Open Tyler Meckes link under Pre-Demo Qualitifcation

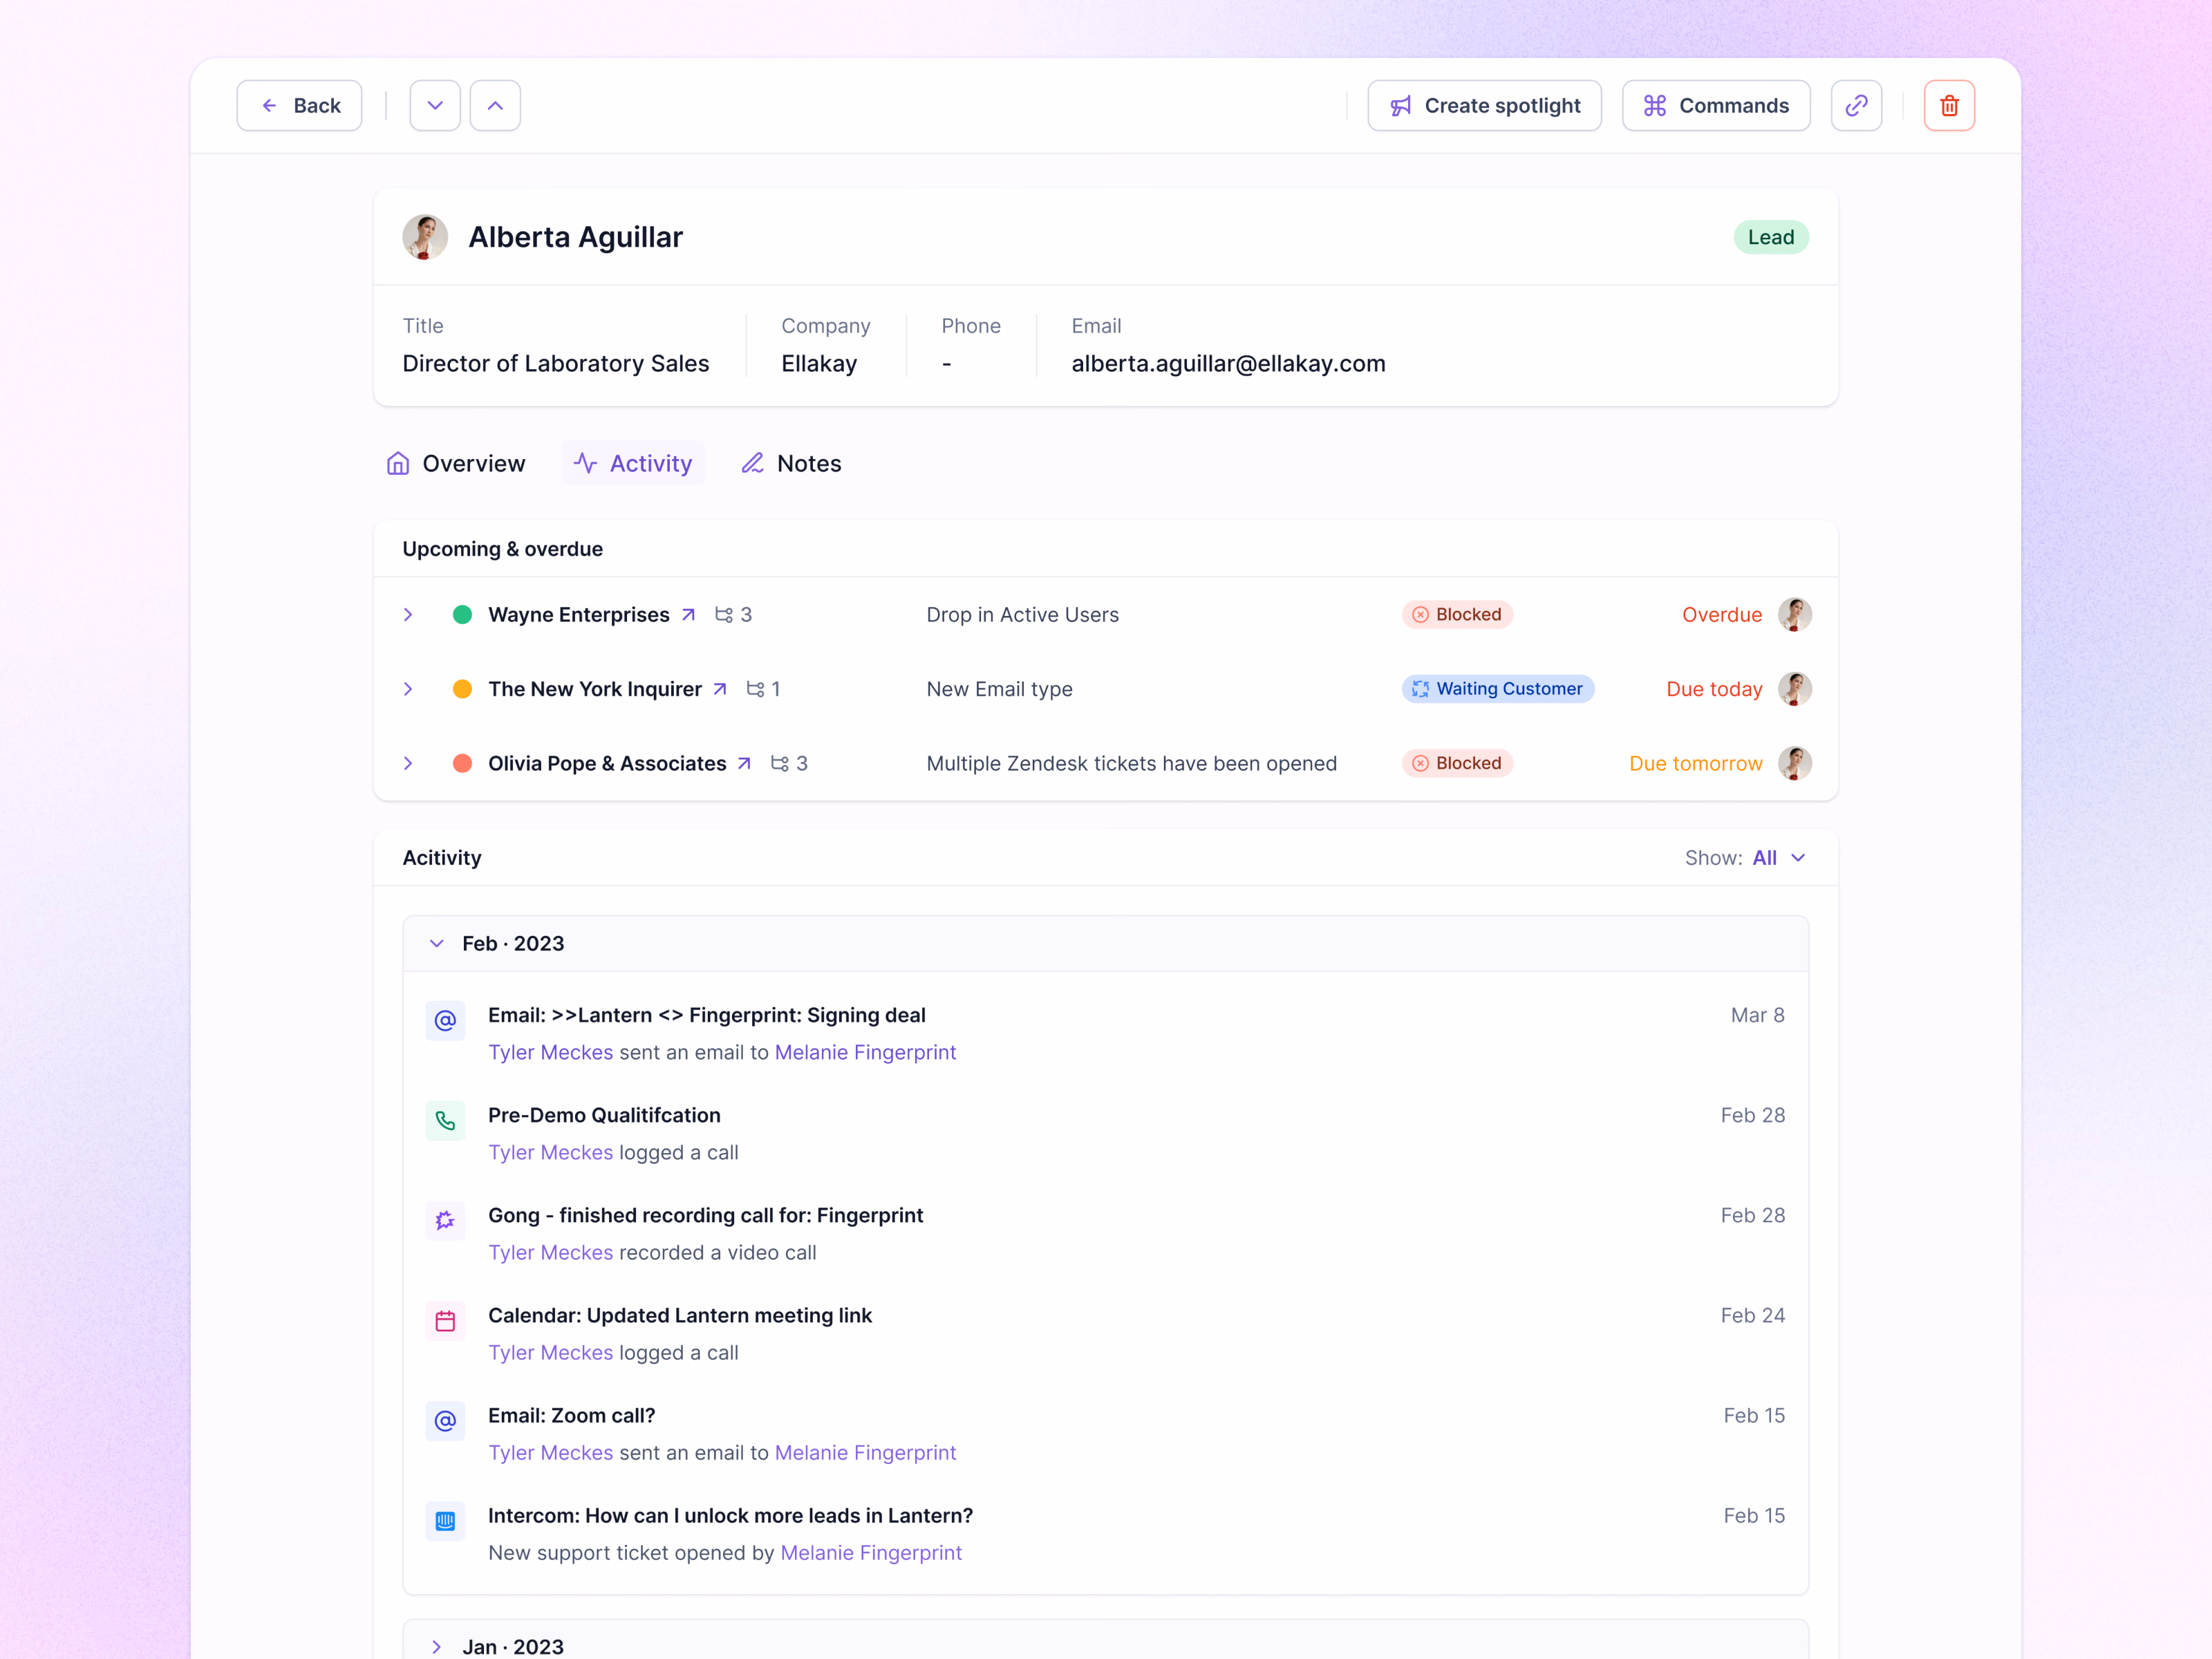point(551,1152)
